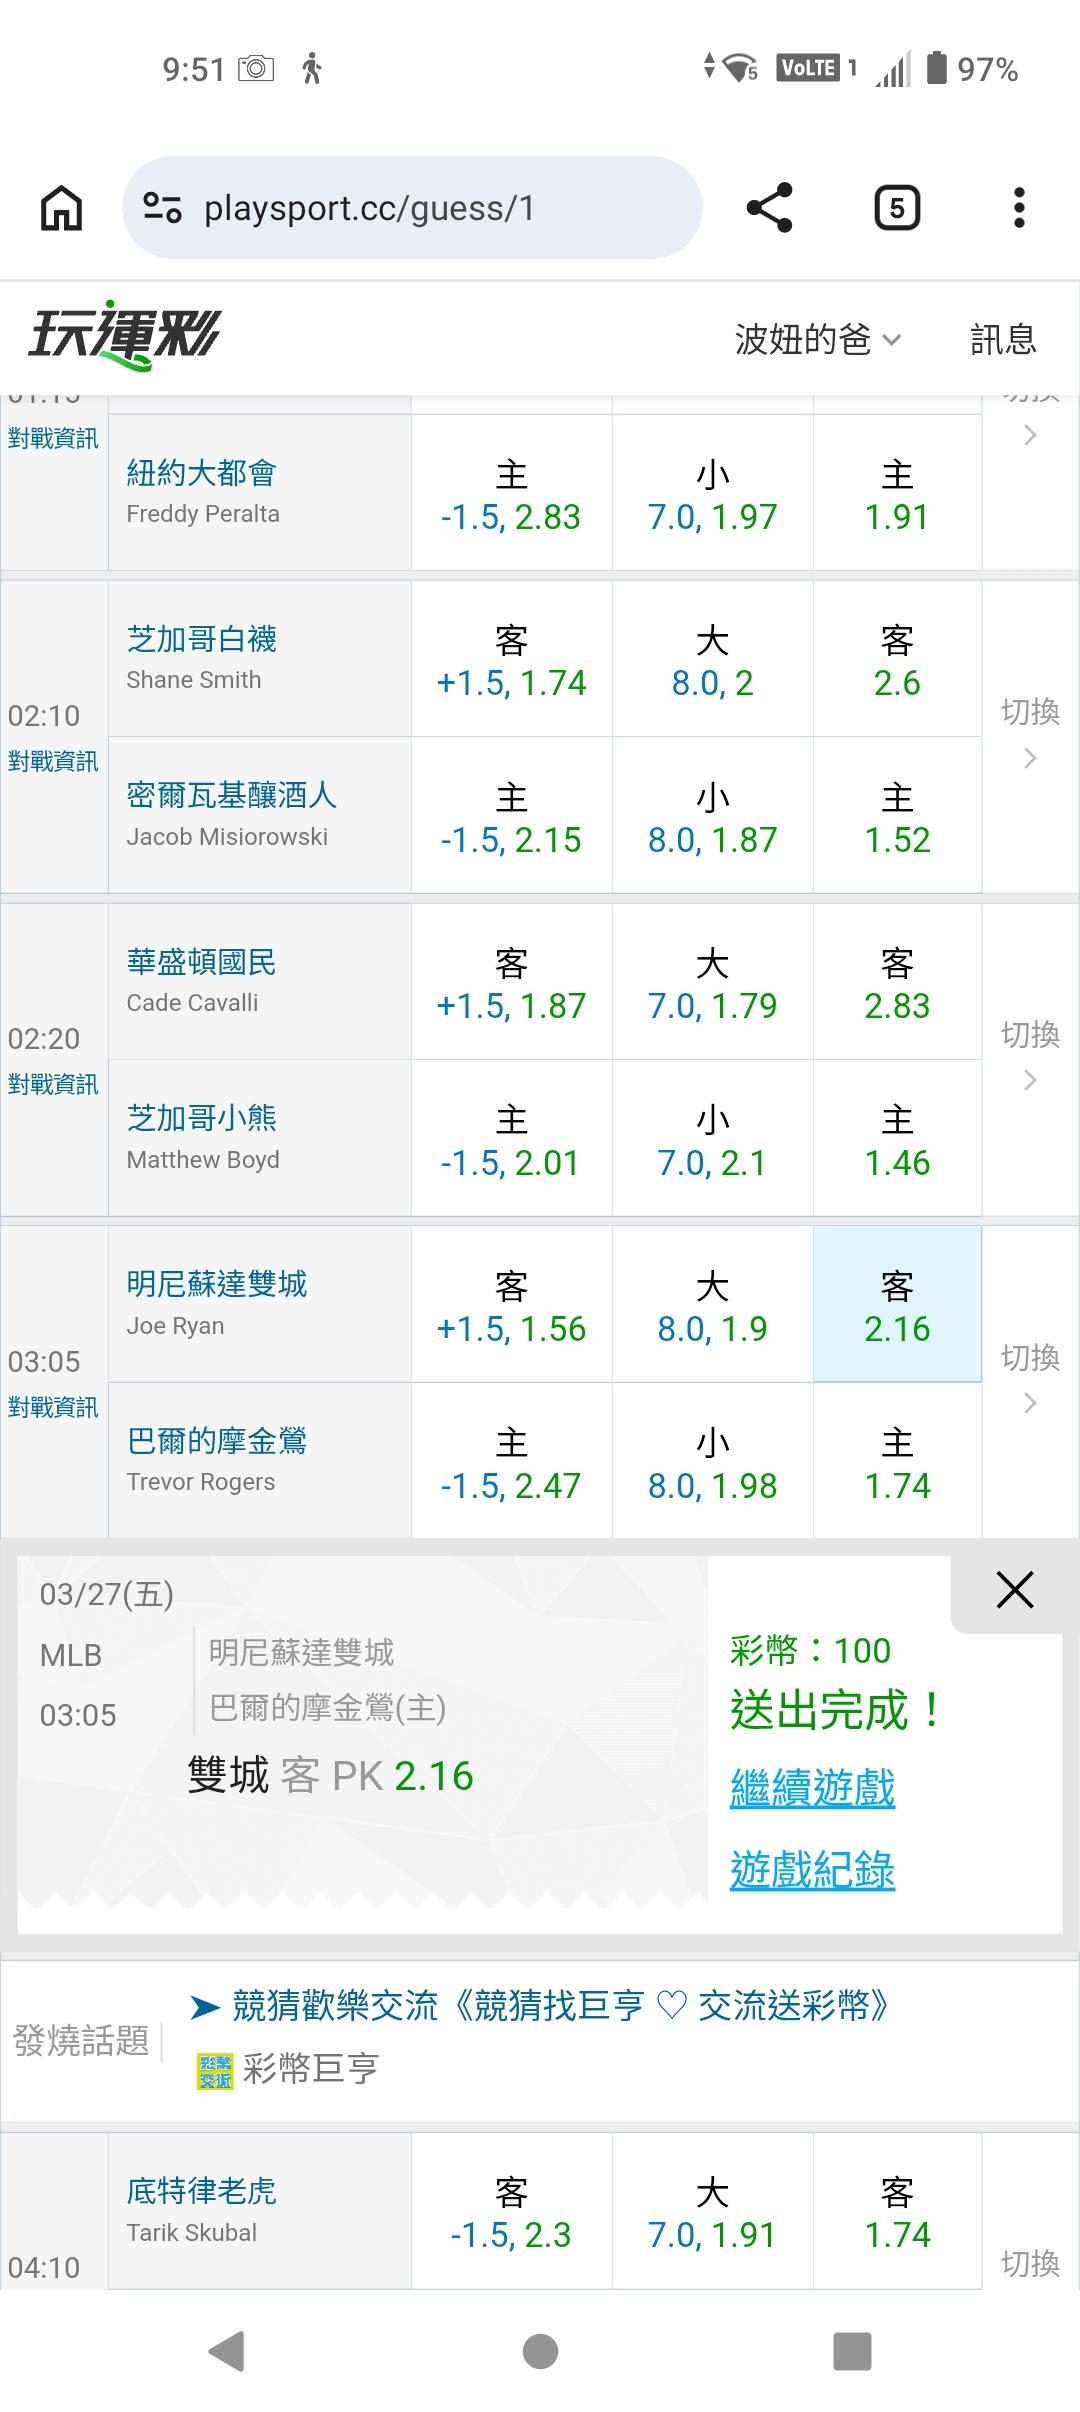Tap the Android back navigation button
Screen dimensions: 1080x2412
[227, 2351]
